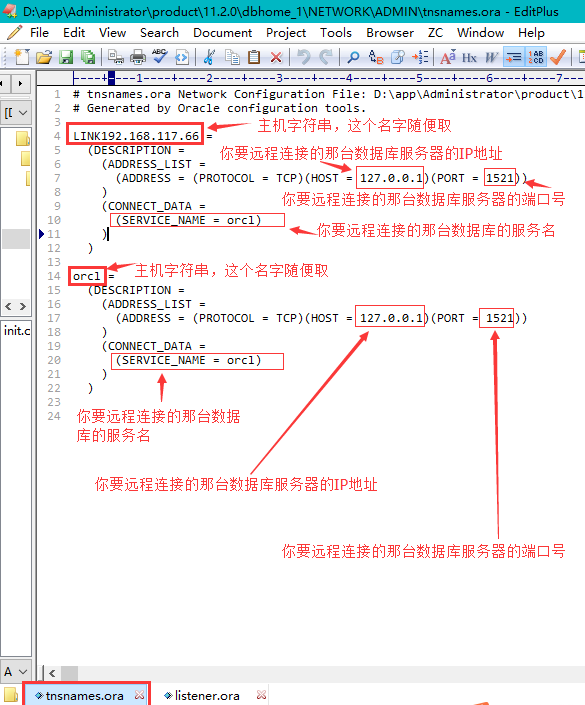Open the Edit menu
Viewport: 585px width, 705px height.
(x=74, y=33)
